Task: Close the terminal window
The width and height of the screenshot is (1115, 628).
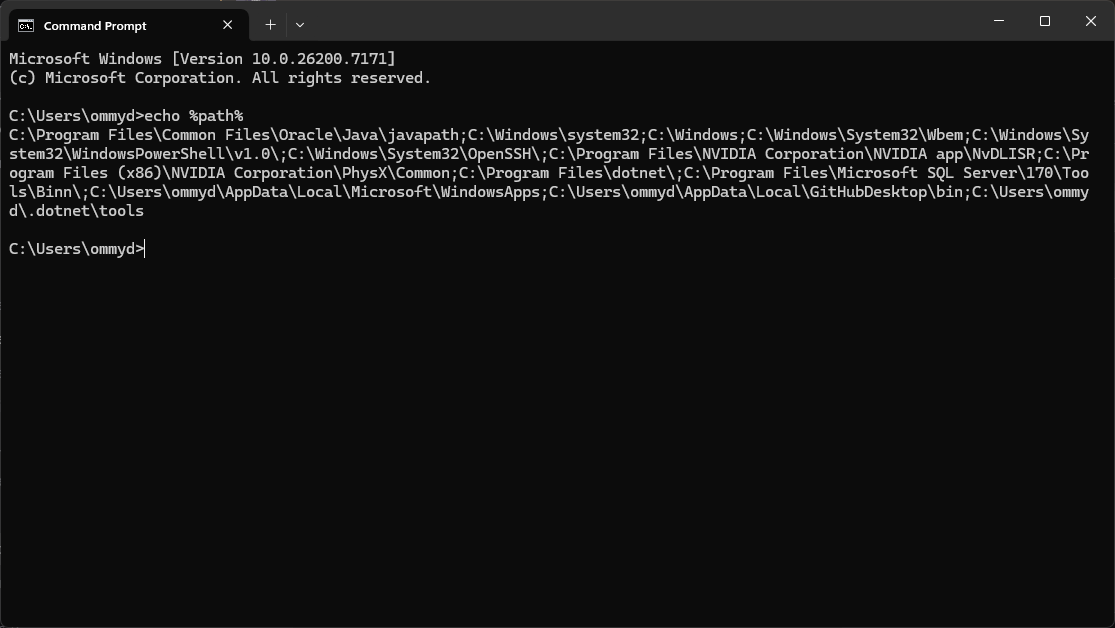Action: coord(1090,21)
